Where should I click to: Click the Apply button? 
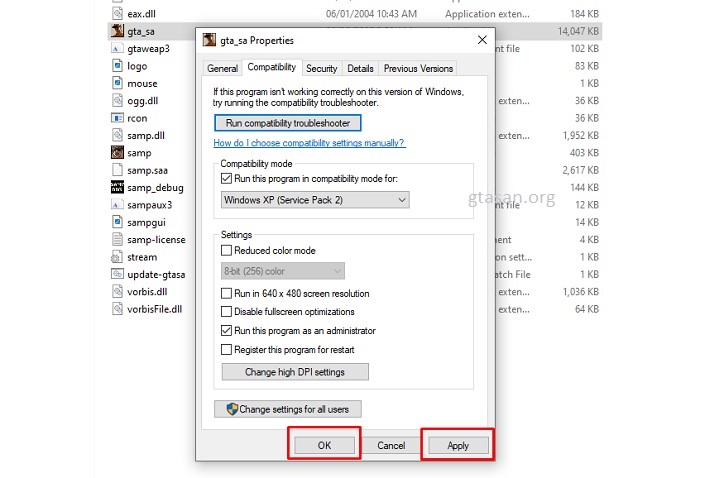pyautogui.click(x=458, y=445)
